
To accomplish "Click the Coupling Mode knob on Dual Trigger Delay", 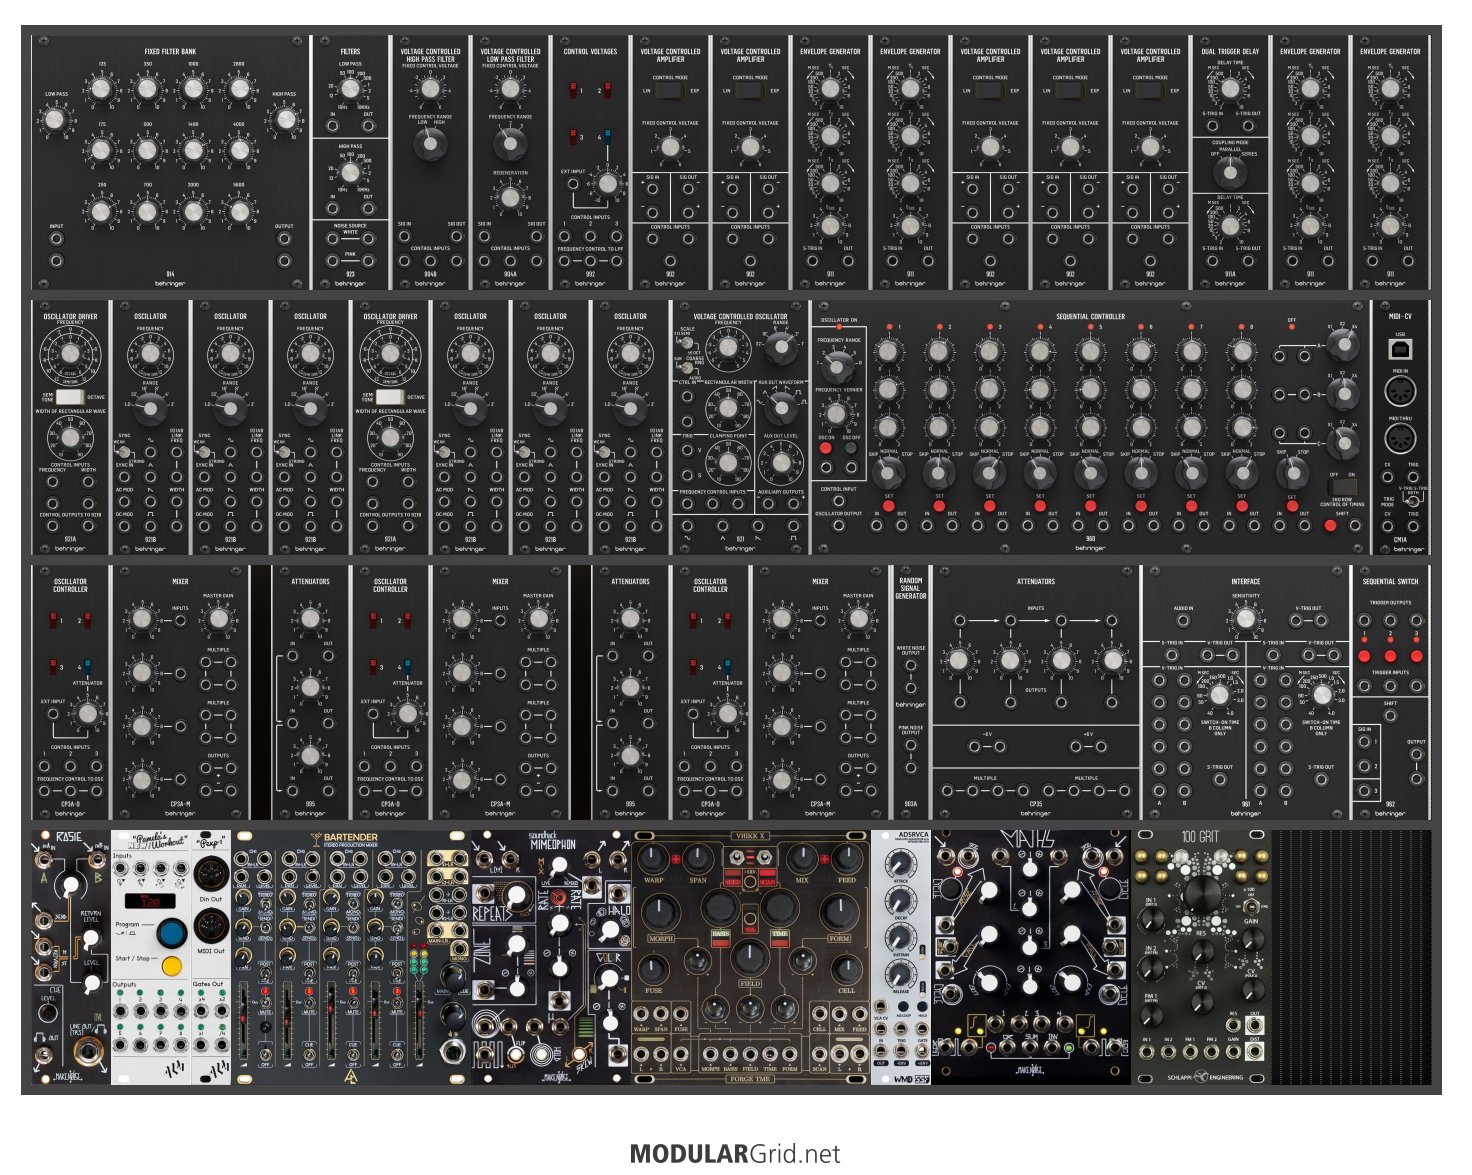I will [x=1230, y=172].
